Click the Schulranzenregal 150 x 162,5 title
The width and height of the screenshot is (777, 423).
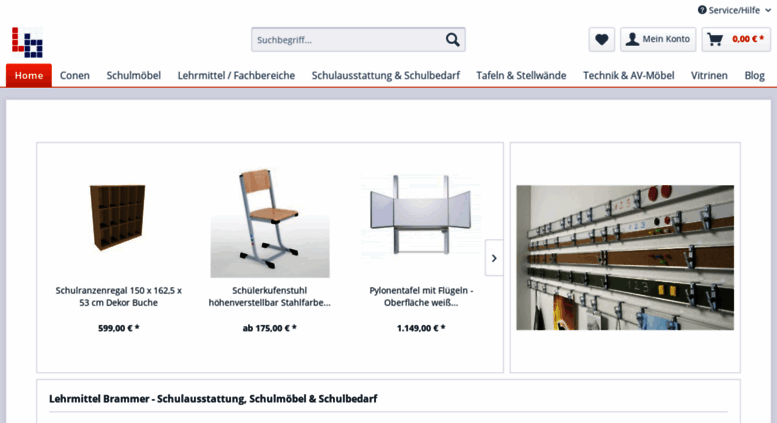click(118, 296)
